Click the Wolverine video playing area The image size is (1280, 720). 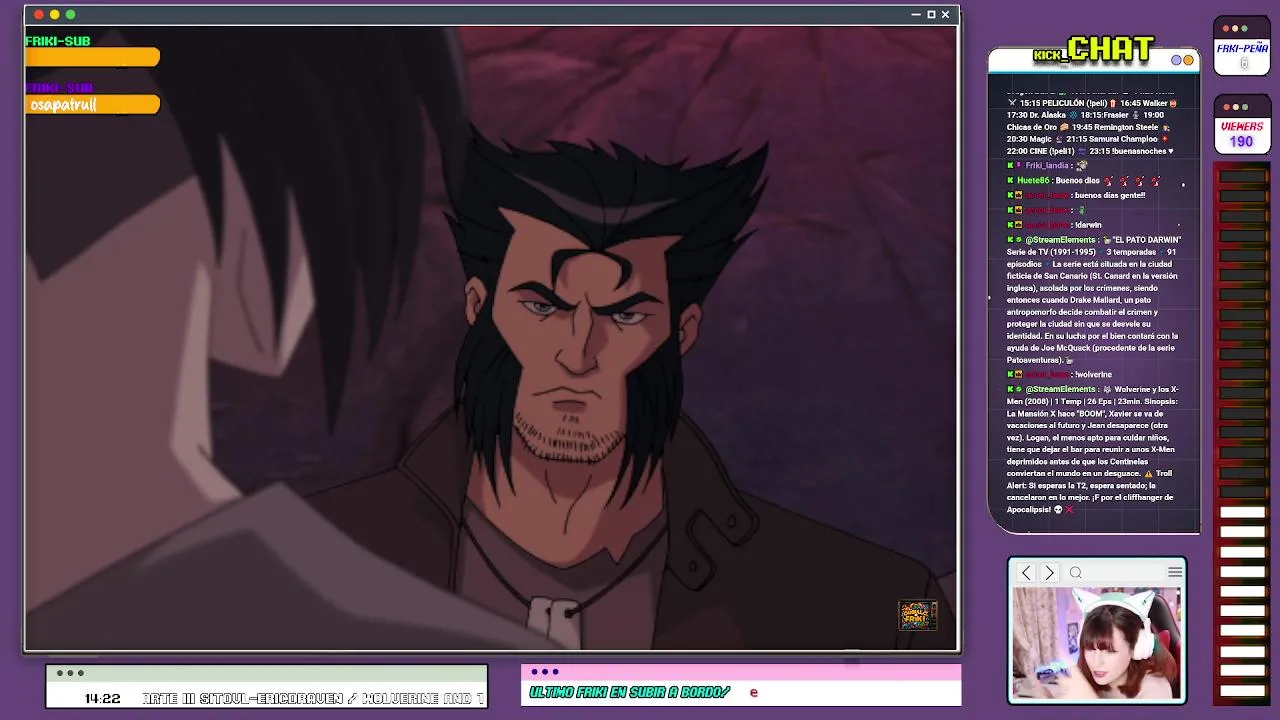point(491,338)
